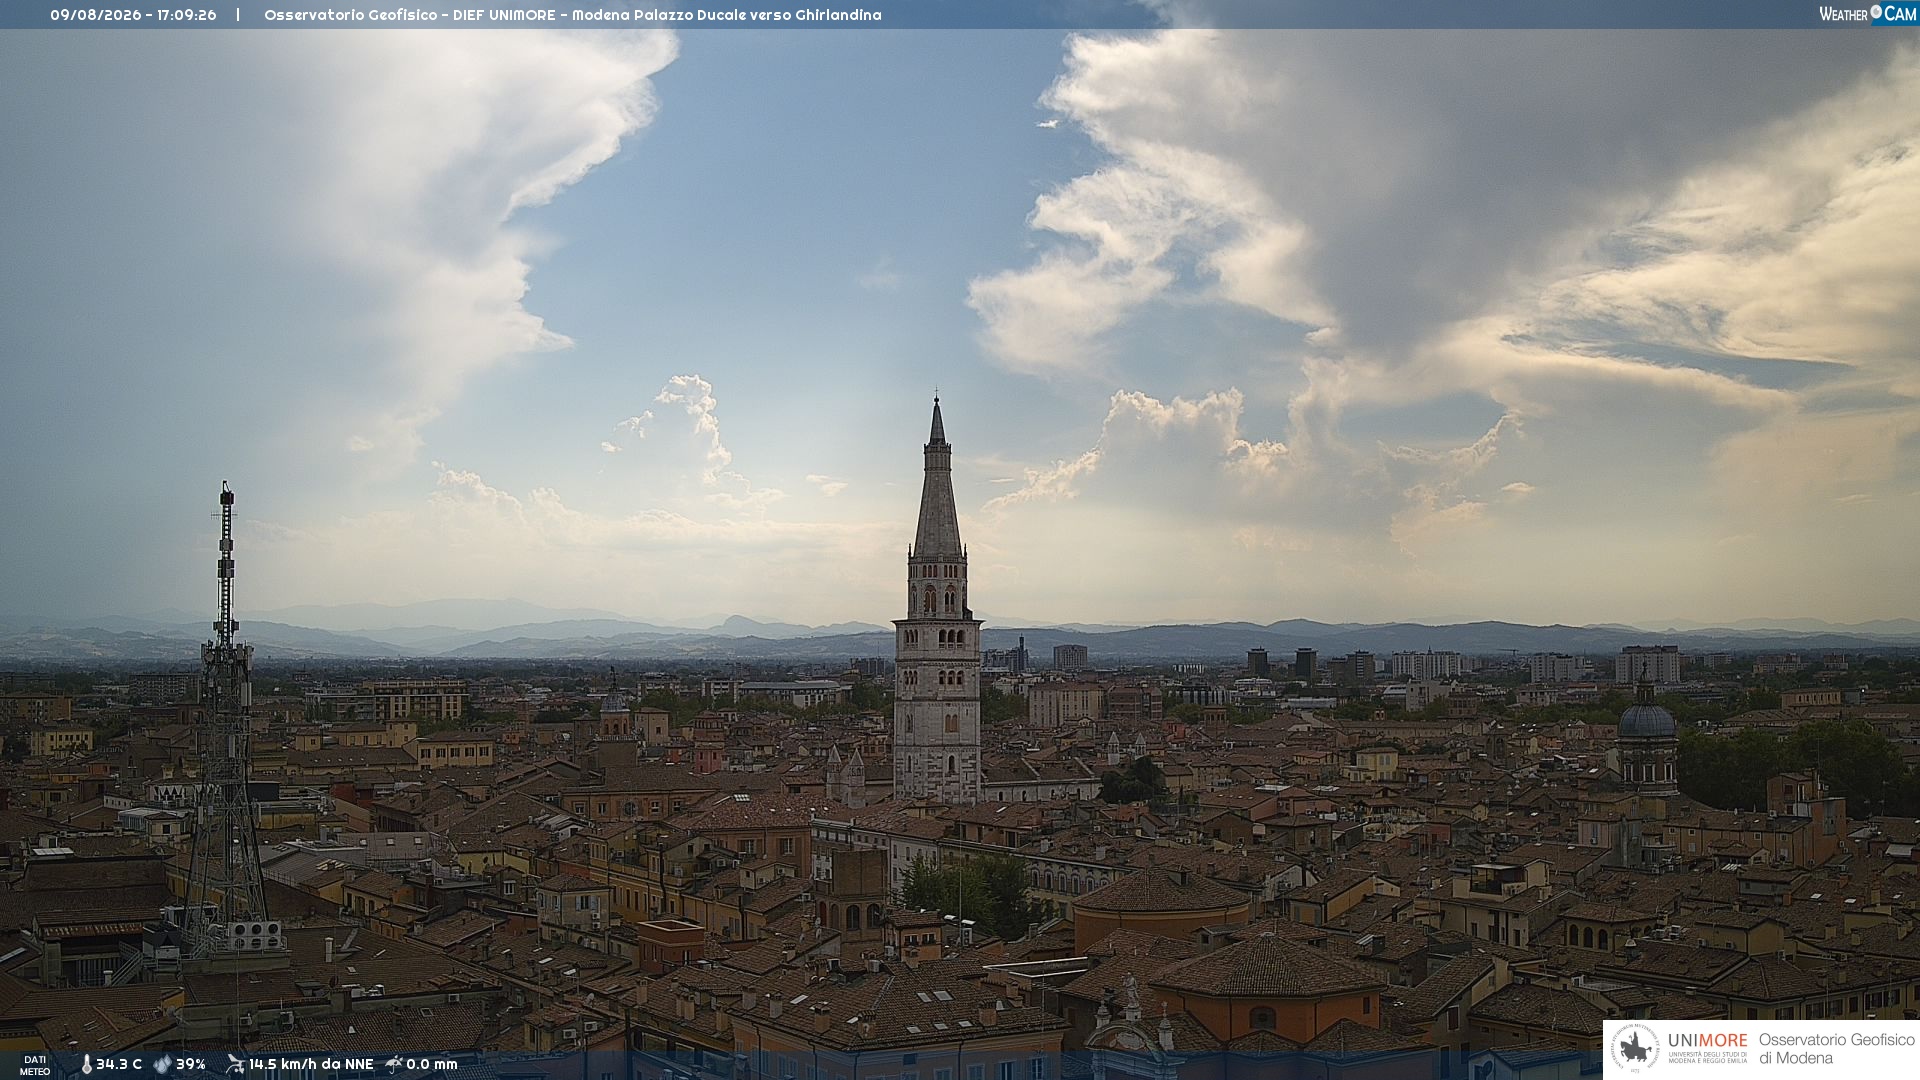Click the temperature reading '34.3 C'
The image size is (1920, 1080).
coord(119,1064)
